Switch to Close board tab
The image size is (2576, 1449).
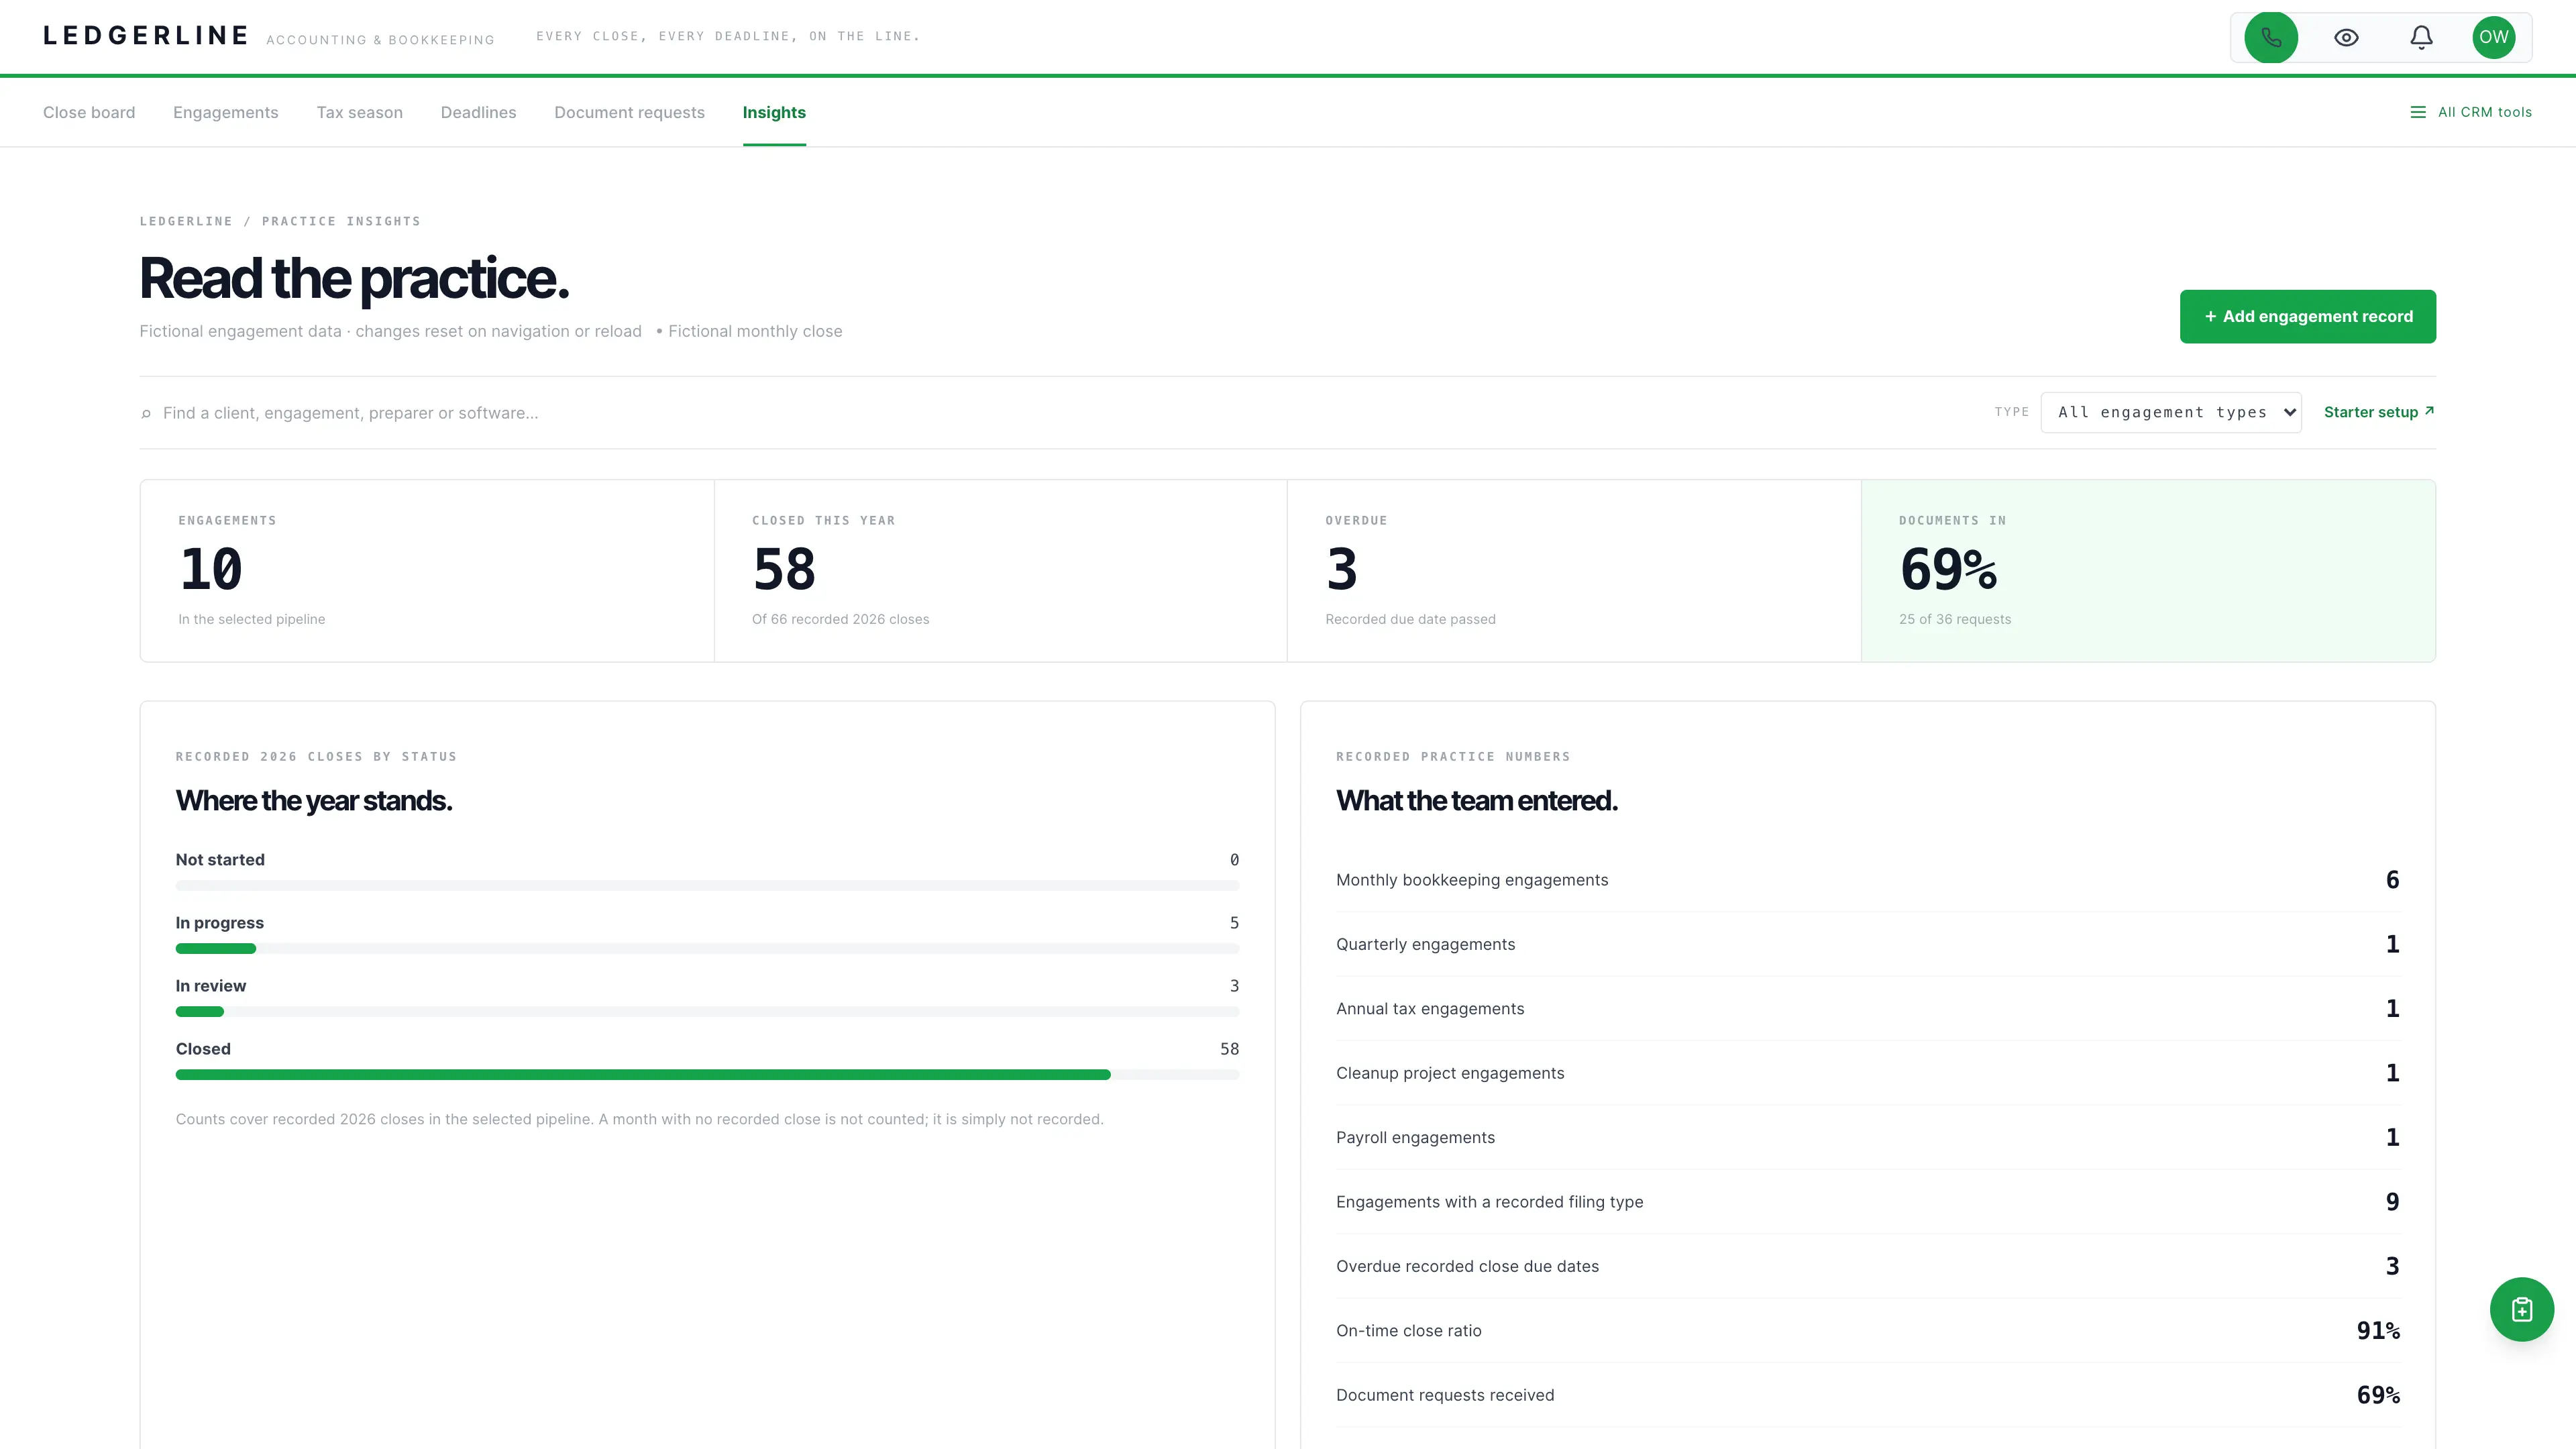tap(89, 112)
